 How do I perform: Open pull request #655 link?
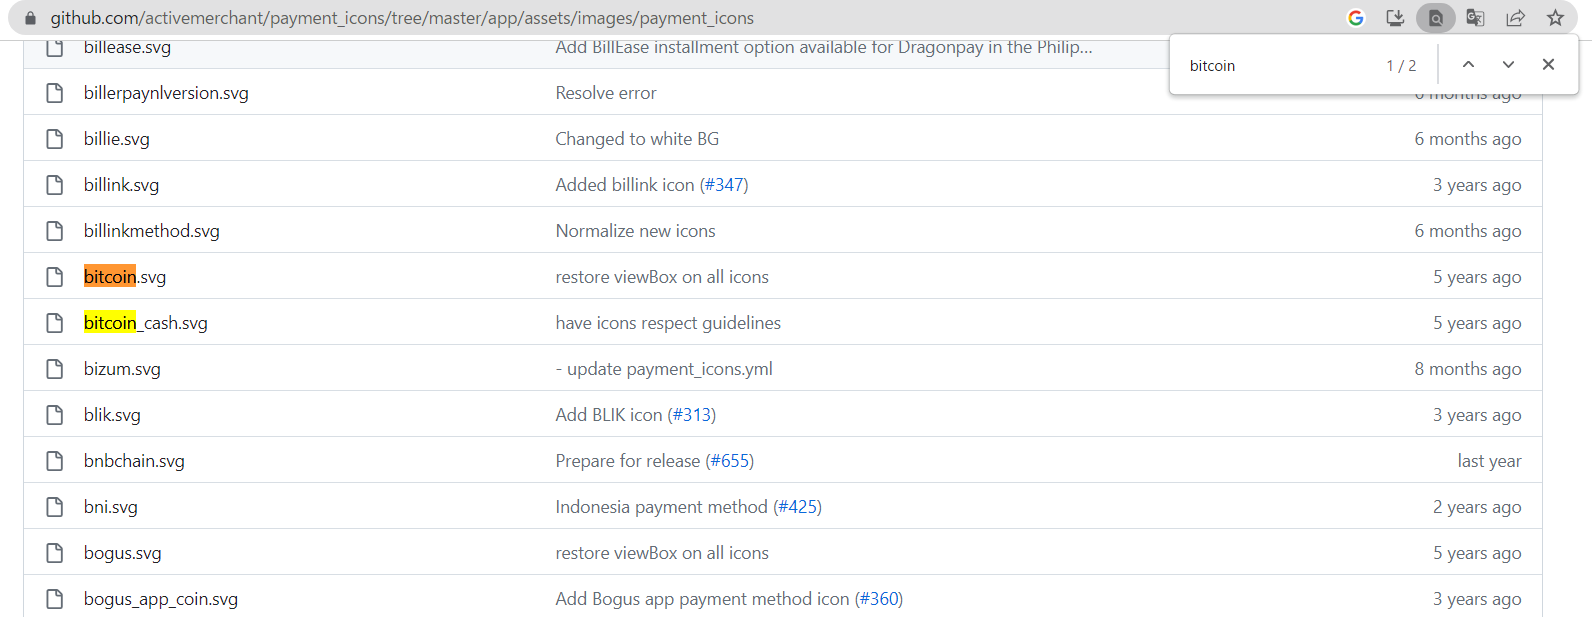tap(730, 461)
